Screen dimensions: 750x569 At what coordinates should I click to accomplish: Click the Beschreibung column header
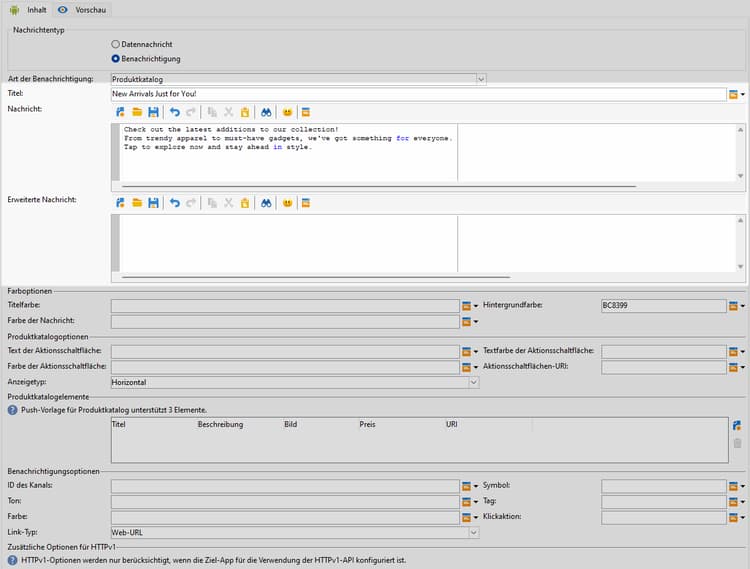220,424
